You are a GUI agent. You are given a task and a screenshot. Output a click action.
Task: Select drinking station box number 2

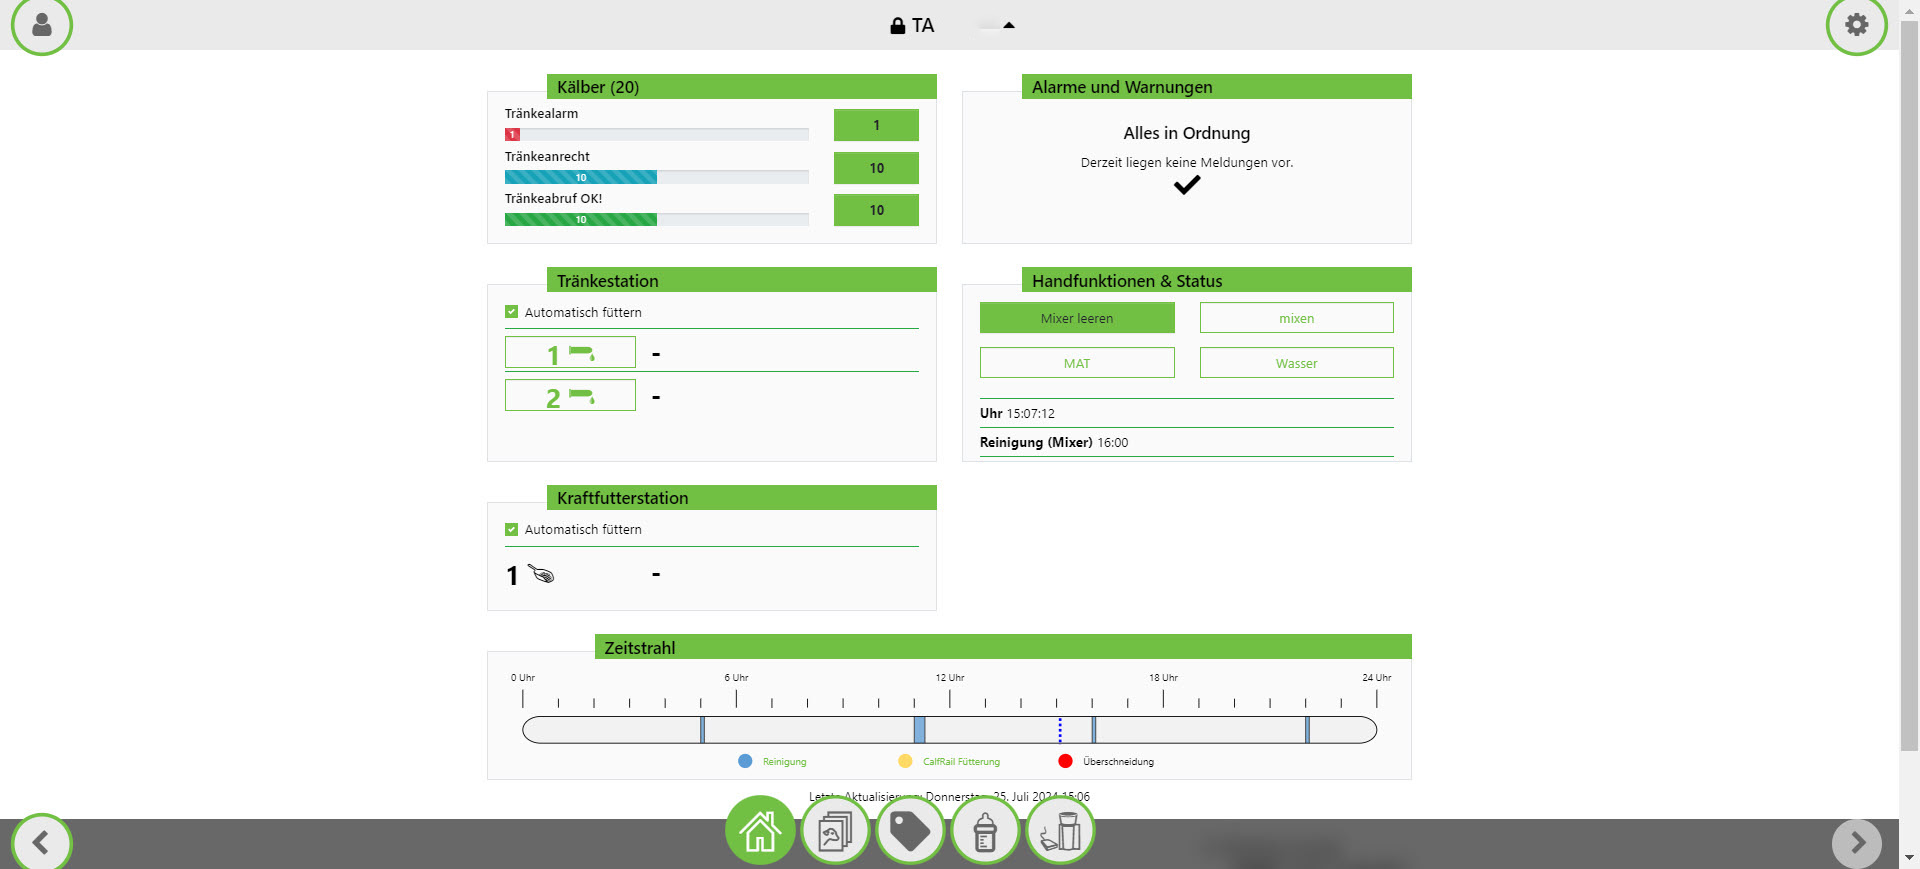pos(570,396)
